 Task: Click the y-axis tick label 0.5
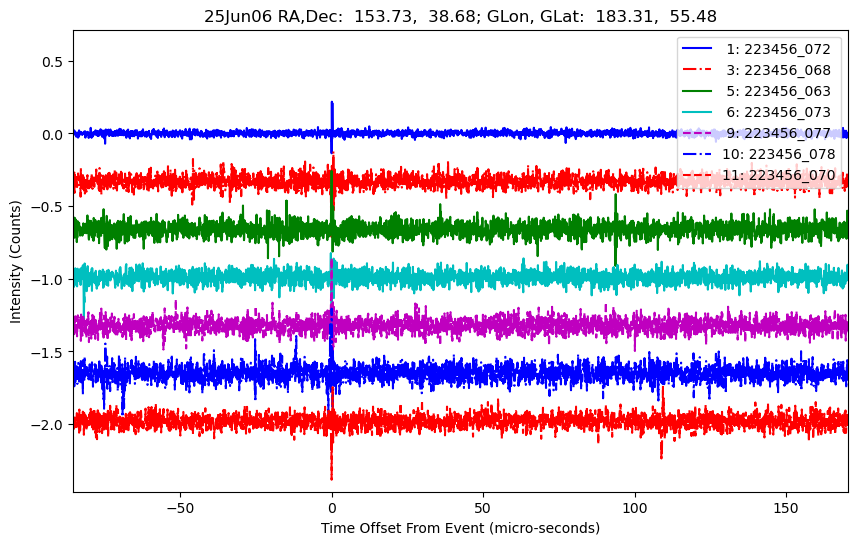click(54, 62)
